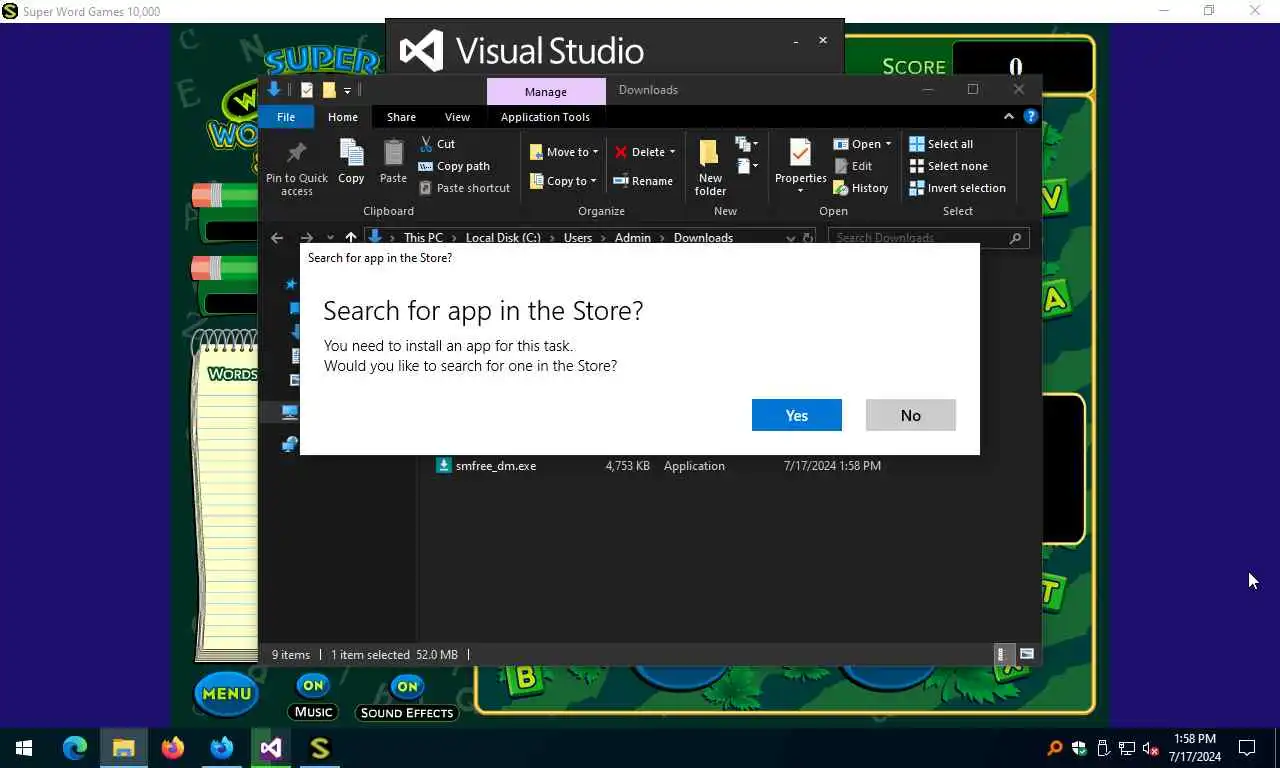Click the red Delete icon
The width and height of the screenshot is (1280, 768).
point(621,152)
